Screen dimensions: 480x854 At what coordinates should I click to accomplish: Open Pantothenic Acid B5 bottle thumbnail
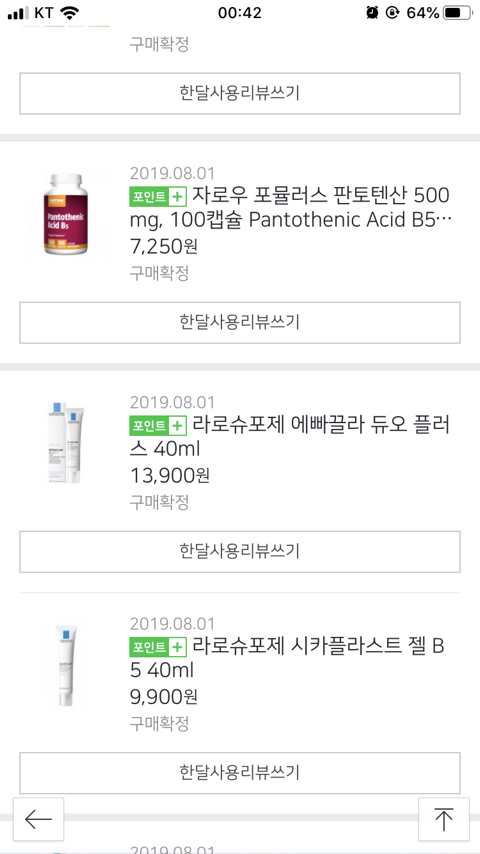tap(66, 215)
